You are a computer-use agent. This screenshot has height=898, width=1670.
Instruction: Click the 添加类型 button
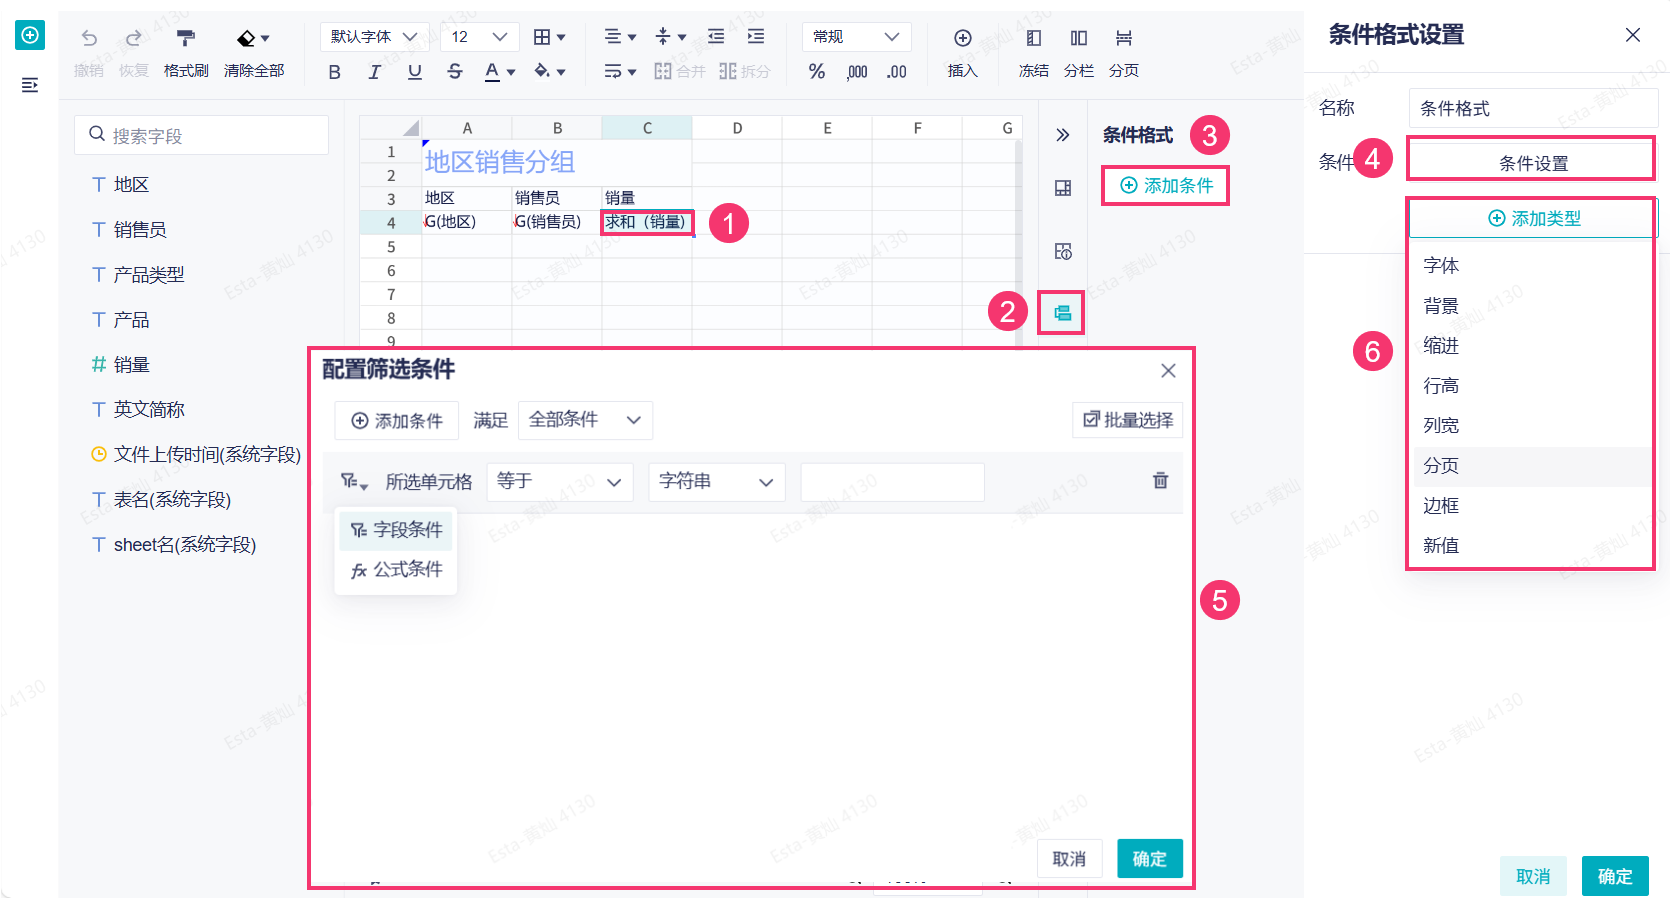coord(1534,218)
